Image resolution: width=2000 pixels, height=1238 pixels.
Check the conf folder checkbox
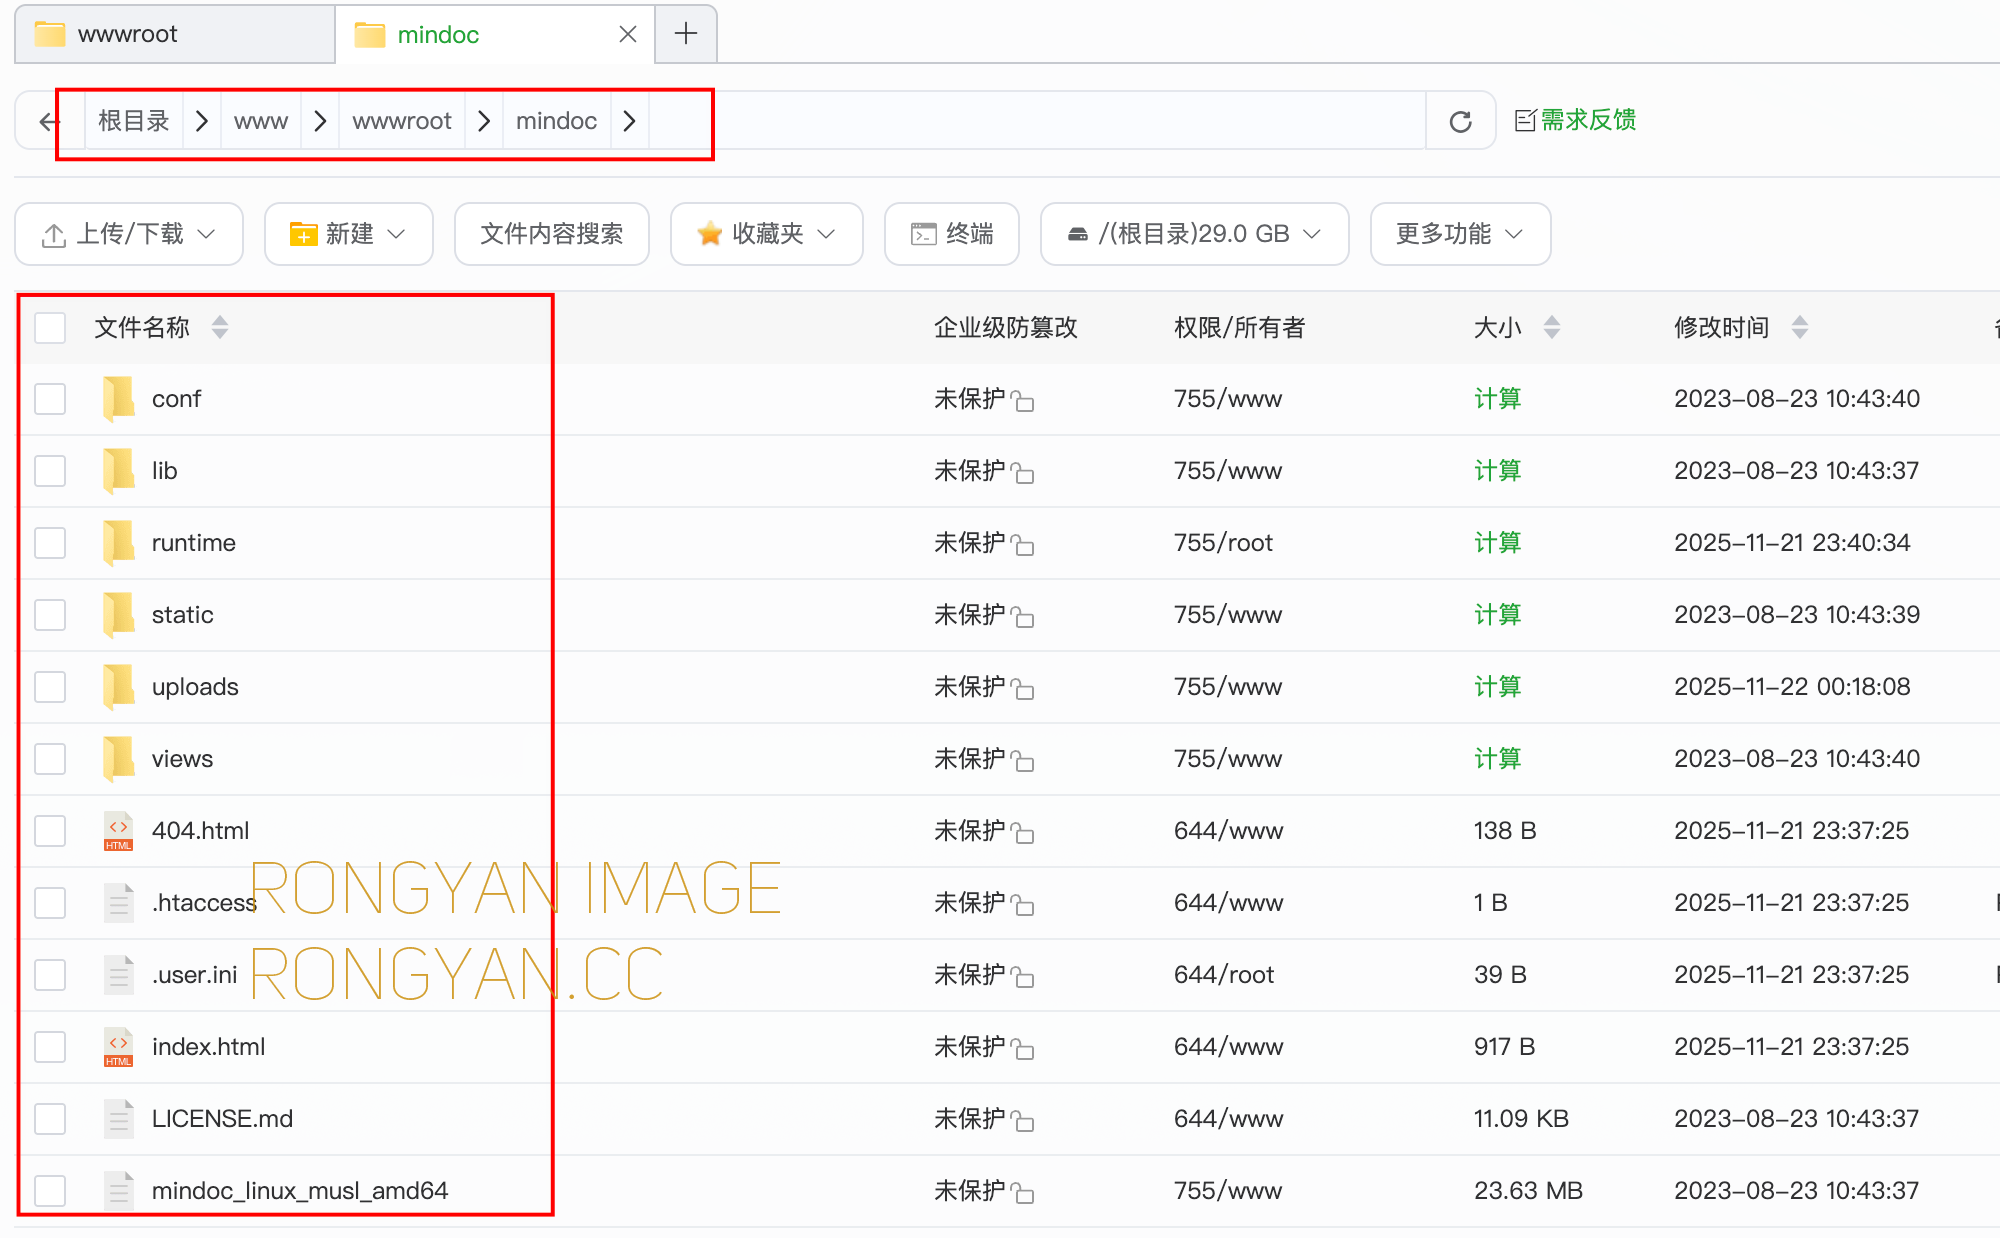point(50,398)
